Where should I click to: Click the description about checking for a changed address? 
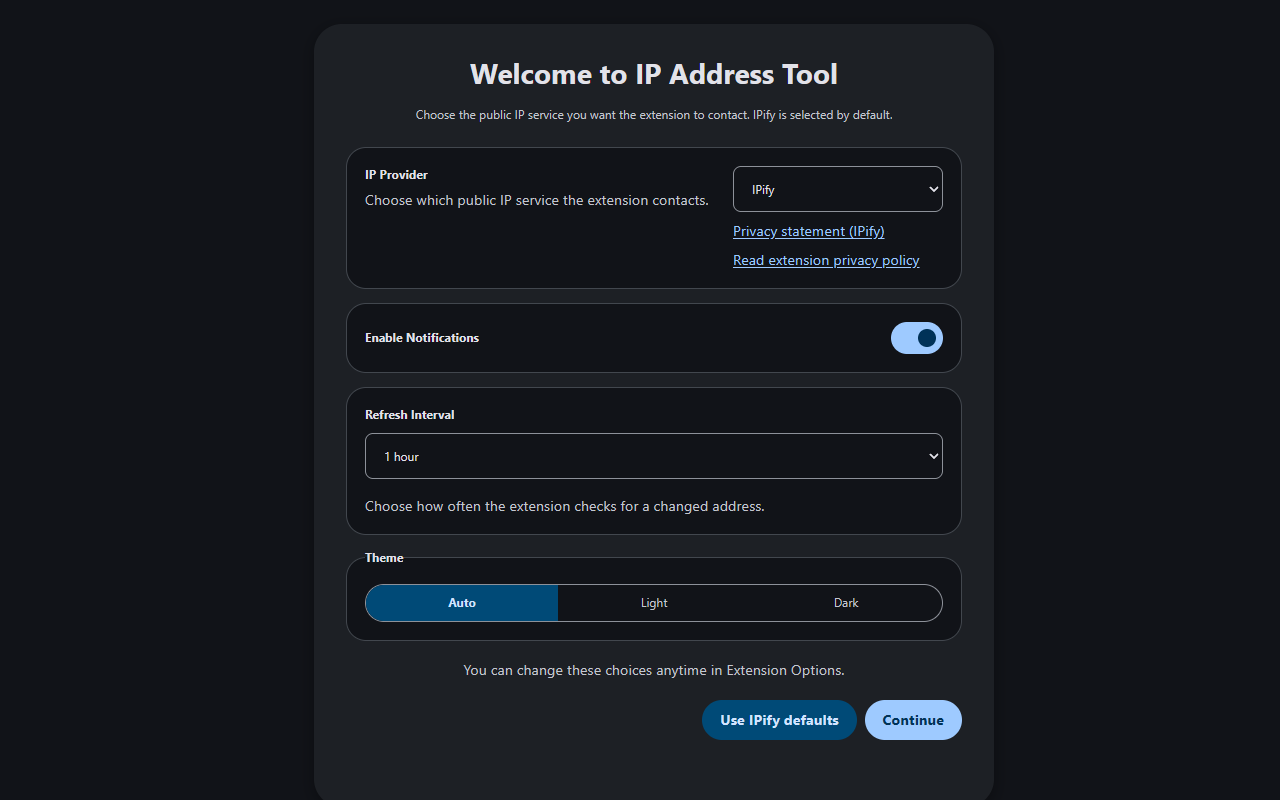pos(565,506)
